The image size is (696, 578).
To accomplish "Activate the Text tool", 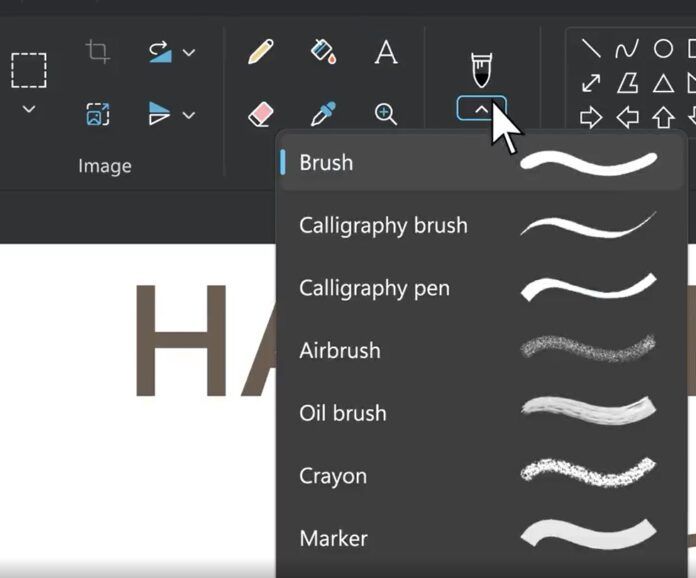I will coord(386,52).
